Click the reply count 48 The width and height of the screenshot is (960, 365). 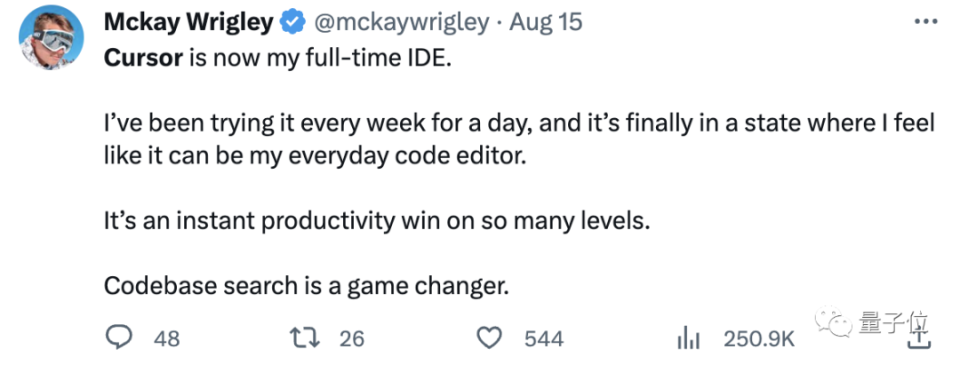pos(167,339)
